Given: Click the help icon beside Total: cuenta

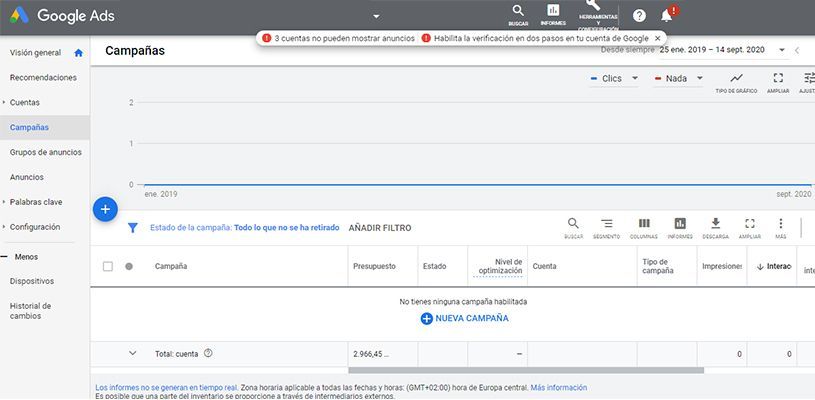Looking at the screenshot, I should (208, 353).
